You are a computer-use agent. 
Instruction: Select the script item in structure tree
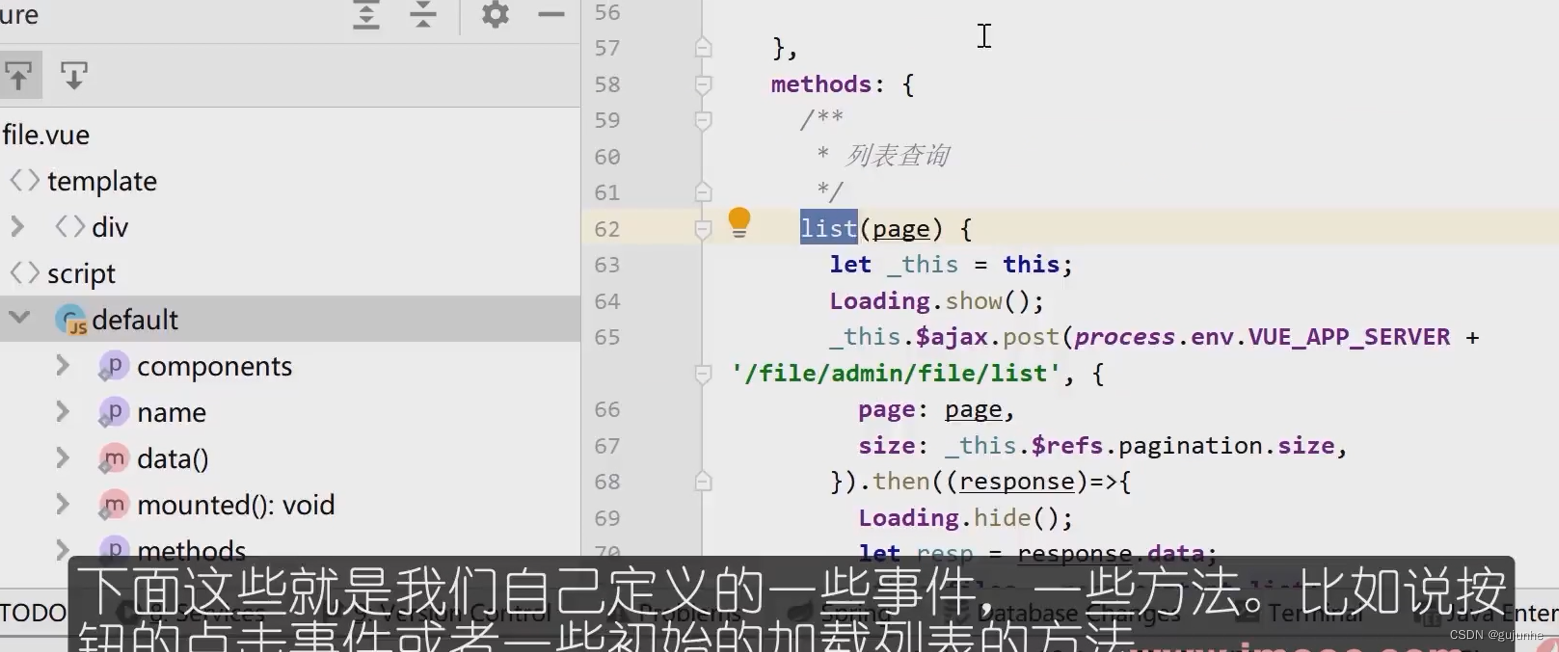pos(81,274)
